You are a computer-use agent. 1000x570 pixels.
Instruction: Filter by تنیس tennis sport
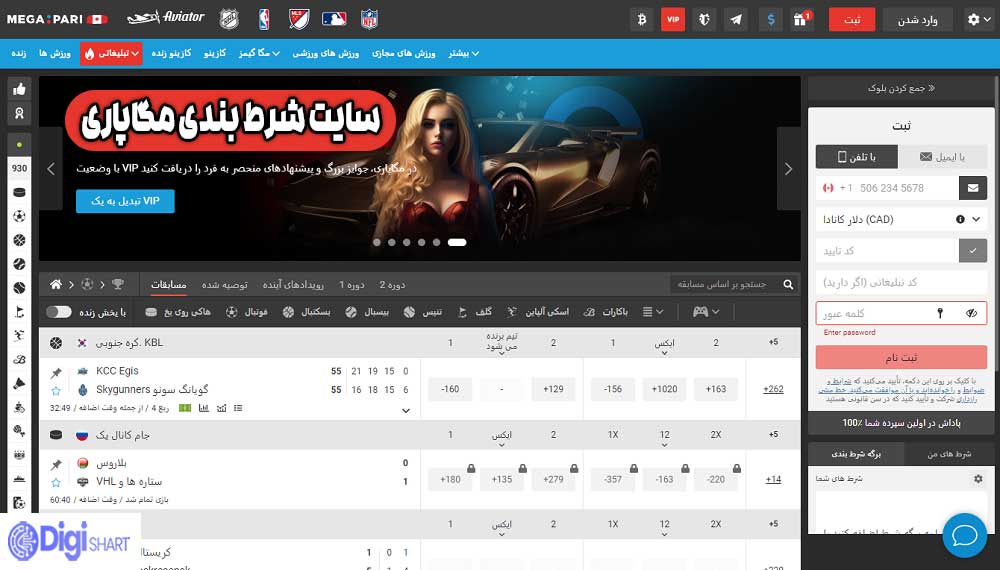pyautogui.click(x=423, y=312)
